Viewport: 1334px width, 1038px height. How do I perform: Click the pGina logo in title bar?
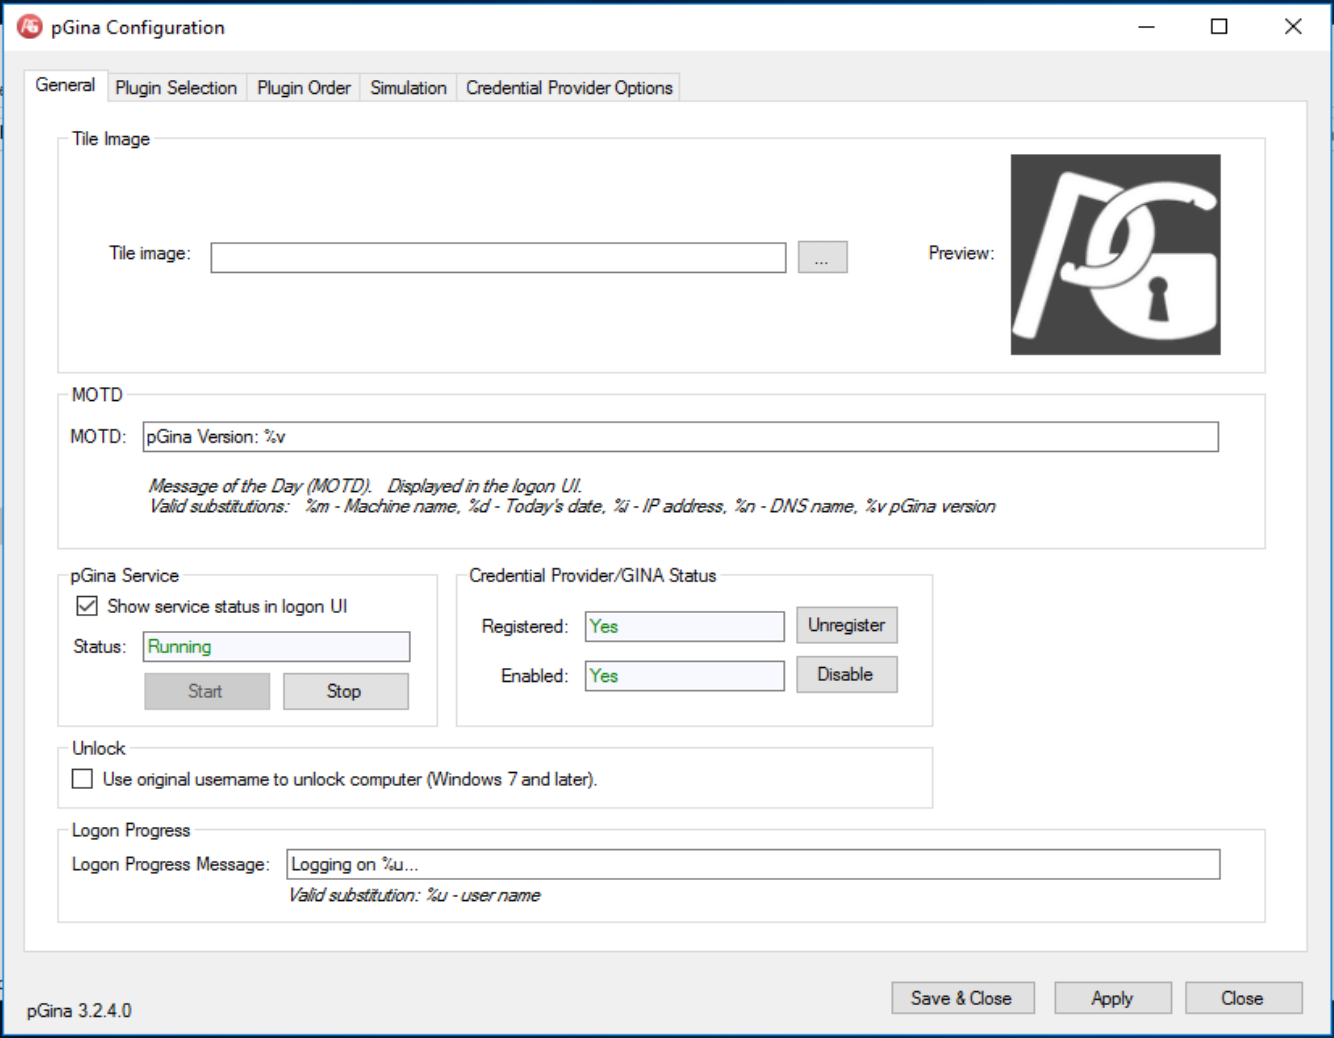[29, 27]
